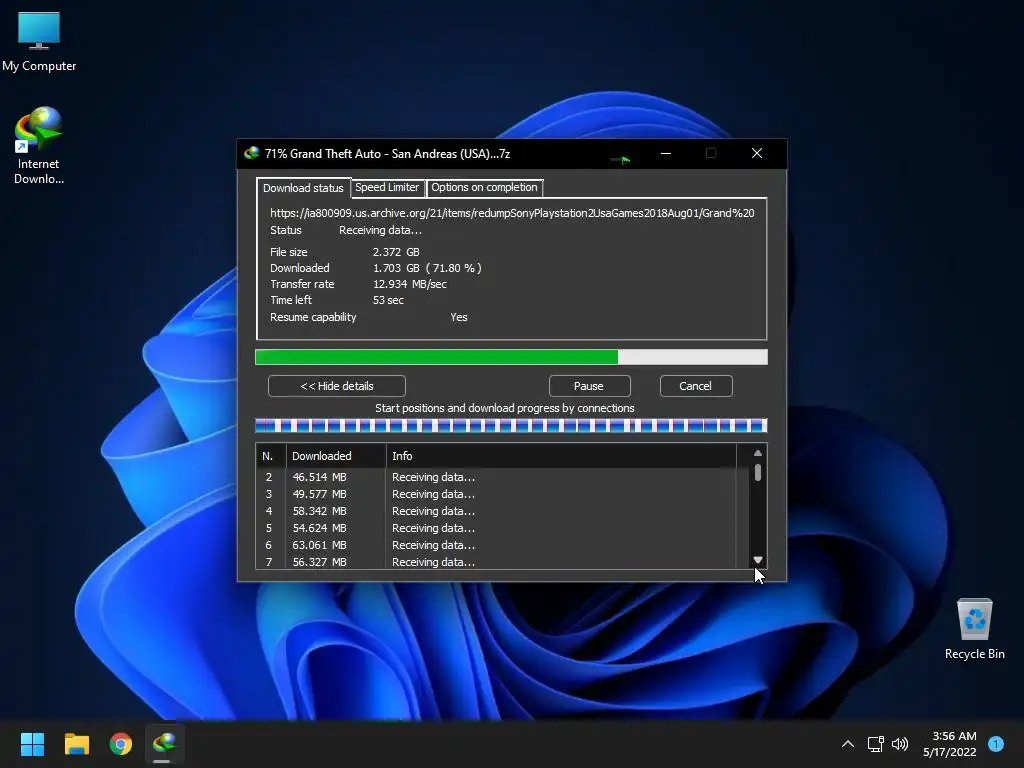Click the N. column header
The height and width of the screenshot is (768, 1024).
(271, 456)
